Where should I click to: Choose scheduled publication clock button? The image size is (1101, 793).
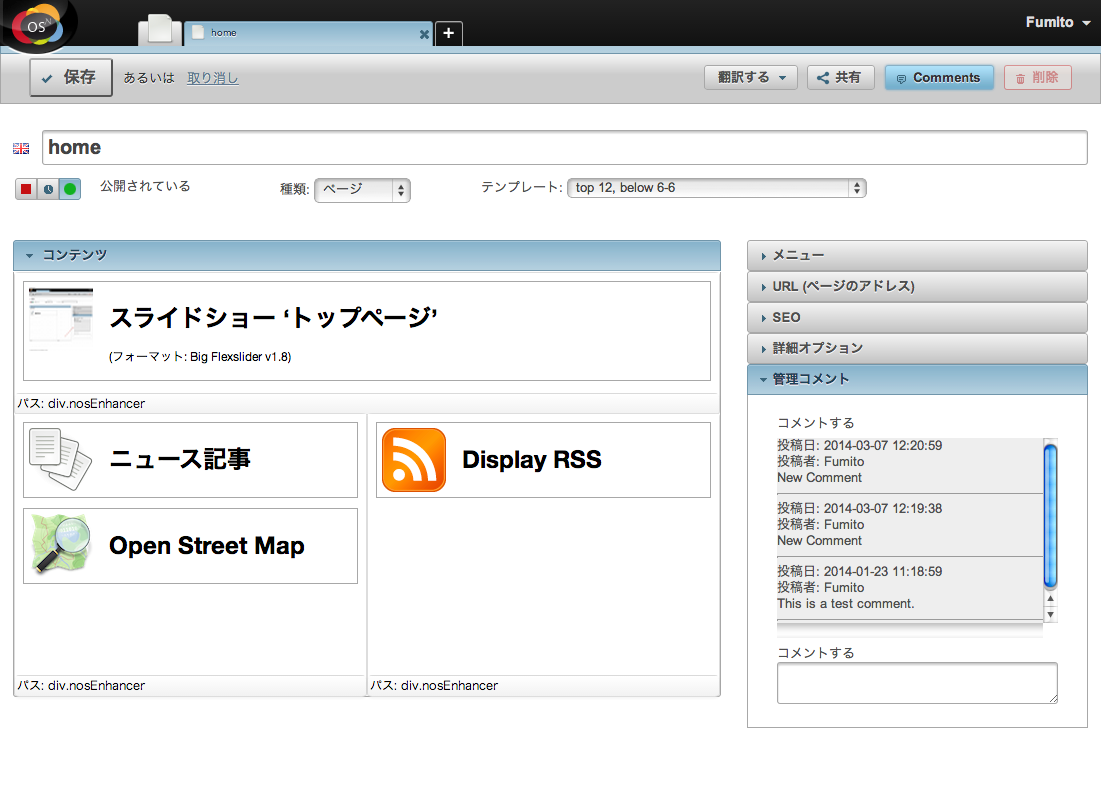tap(48, 188)
